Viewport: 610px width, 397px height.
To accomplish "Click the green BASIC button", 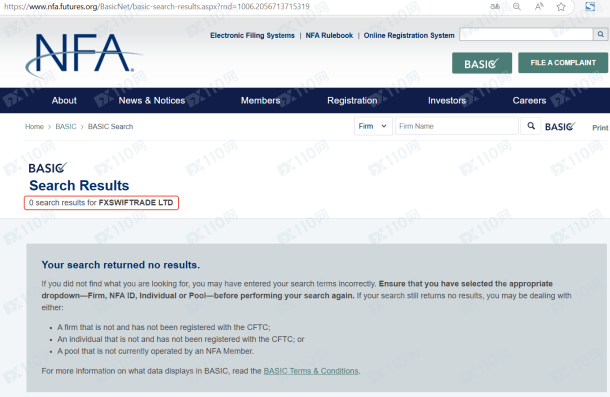I will pos(482,63).
